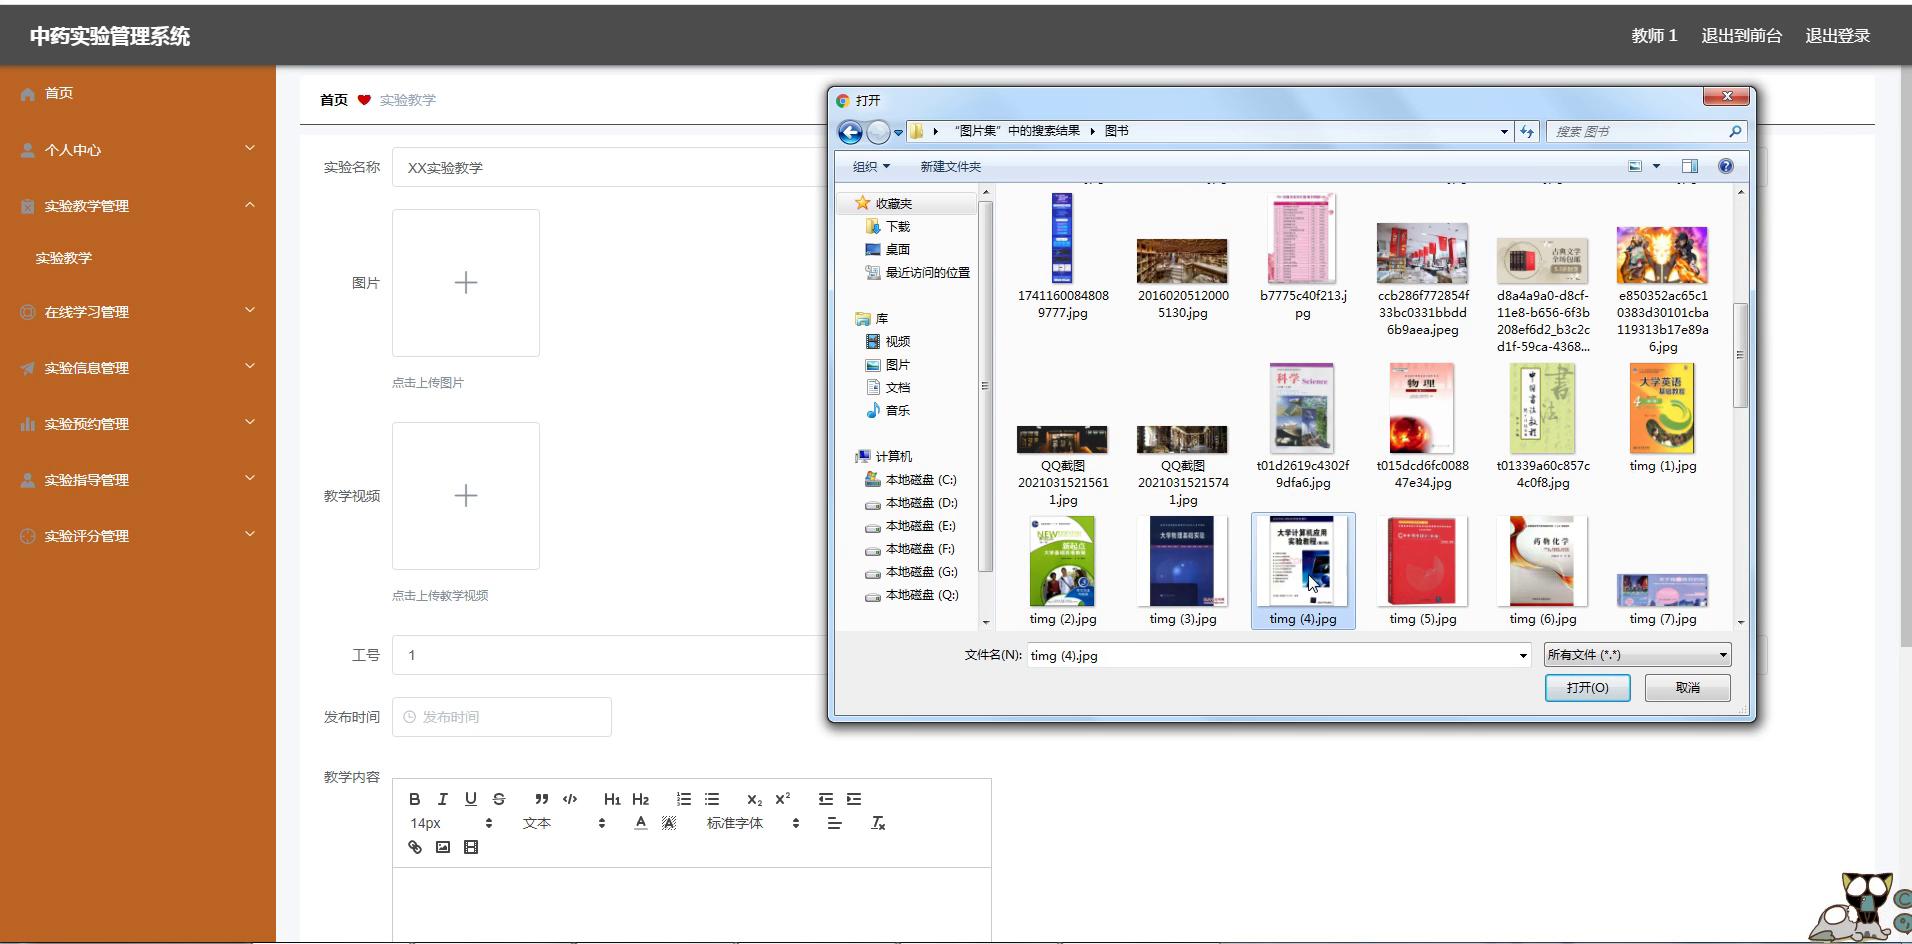Click the 打开(O) button

1587,688
